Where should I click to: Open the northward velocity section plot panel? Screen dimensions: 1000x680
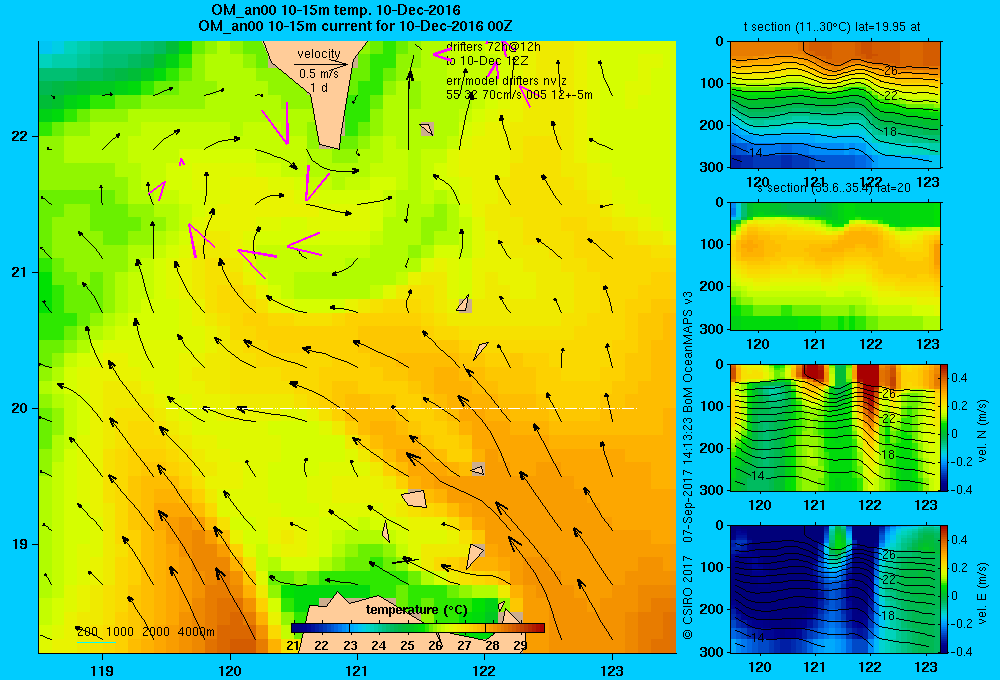coord(835,427)
